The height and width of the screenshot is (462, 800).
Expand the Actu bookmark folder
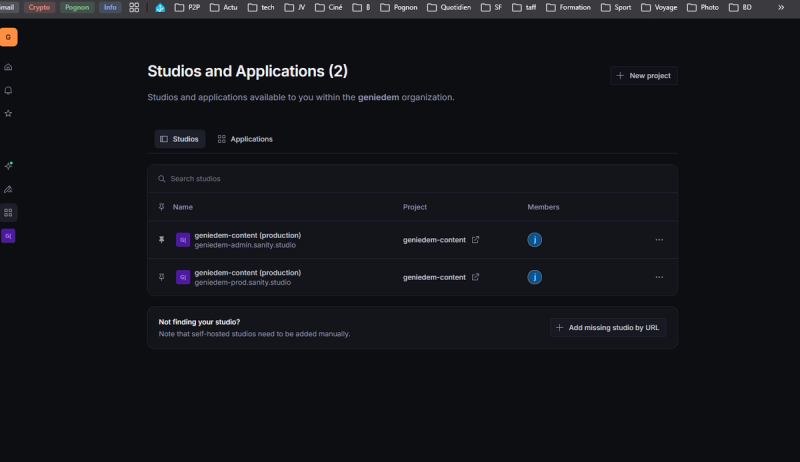[224, 7]
